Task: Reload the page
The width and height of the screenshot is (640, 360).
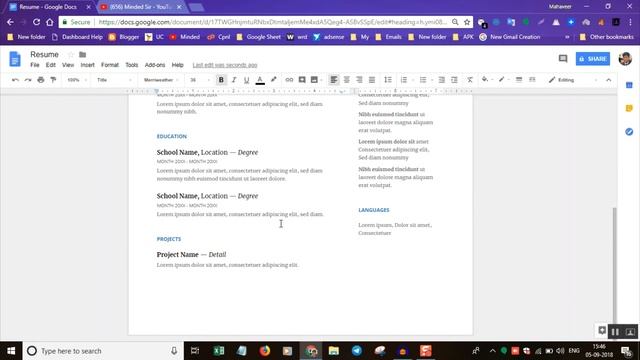Action: click(x=36, y=22)
